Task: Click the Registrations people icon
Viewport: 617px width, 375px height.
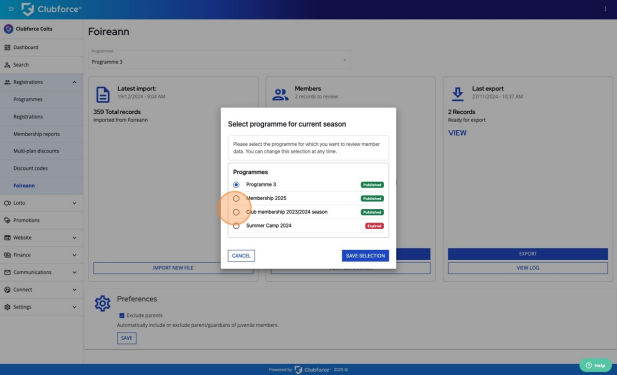Action: click(7, 82)
